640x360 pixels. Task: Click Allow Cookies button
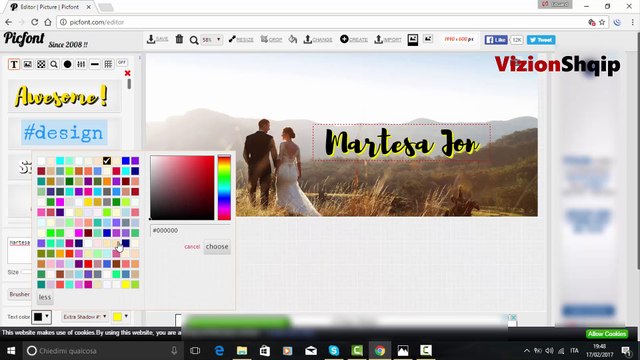point(607,333)
